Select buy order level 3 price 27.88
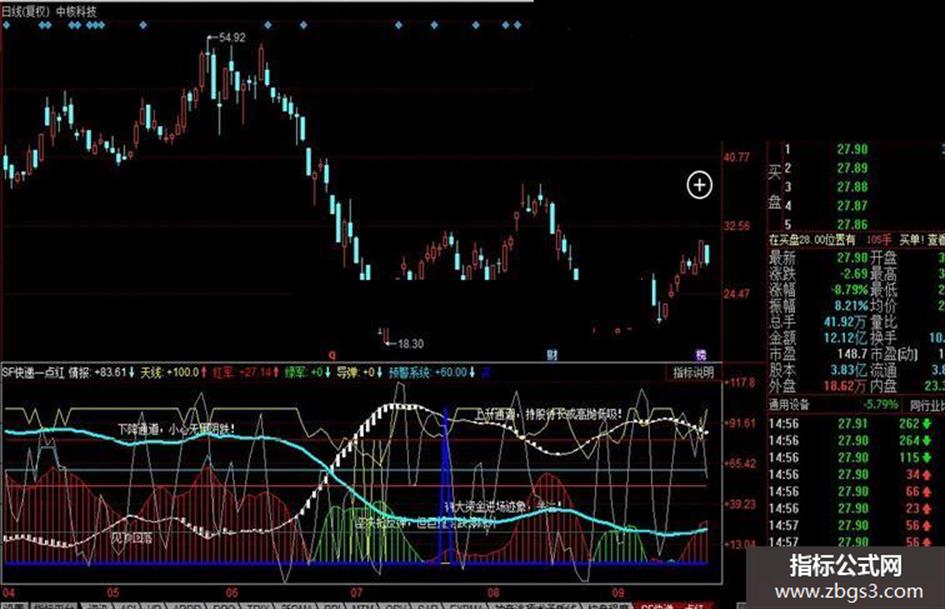The image size is (945, 609). pos(852,187)
